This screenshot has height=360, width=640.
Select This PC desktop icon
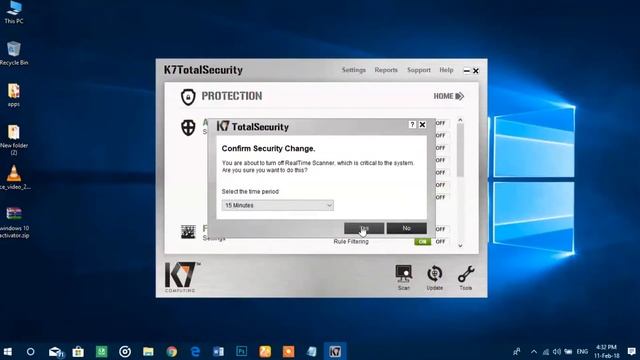14,12
